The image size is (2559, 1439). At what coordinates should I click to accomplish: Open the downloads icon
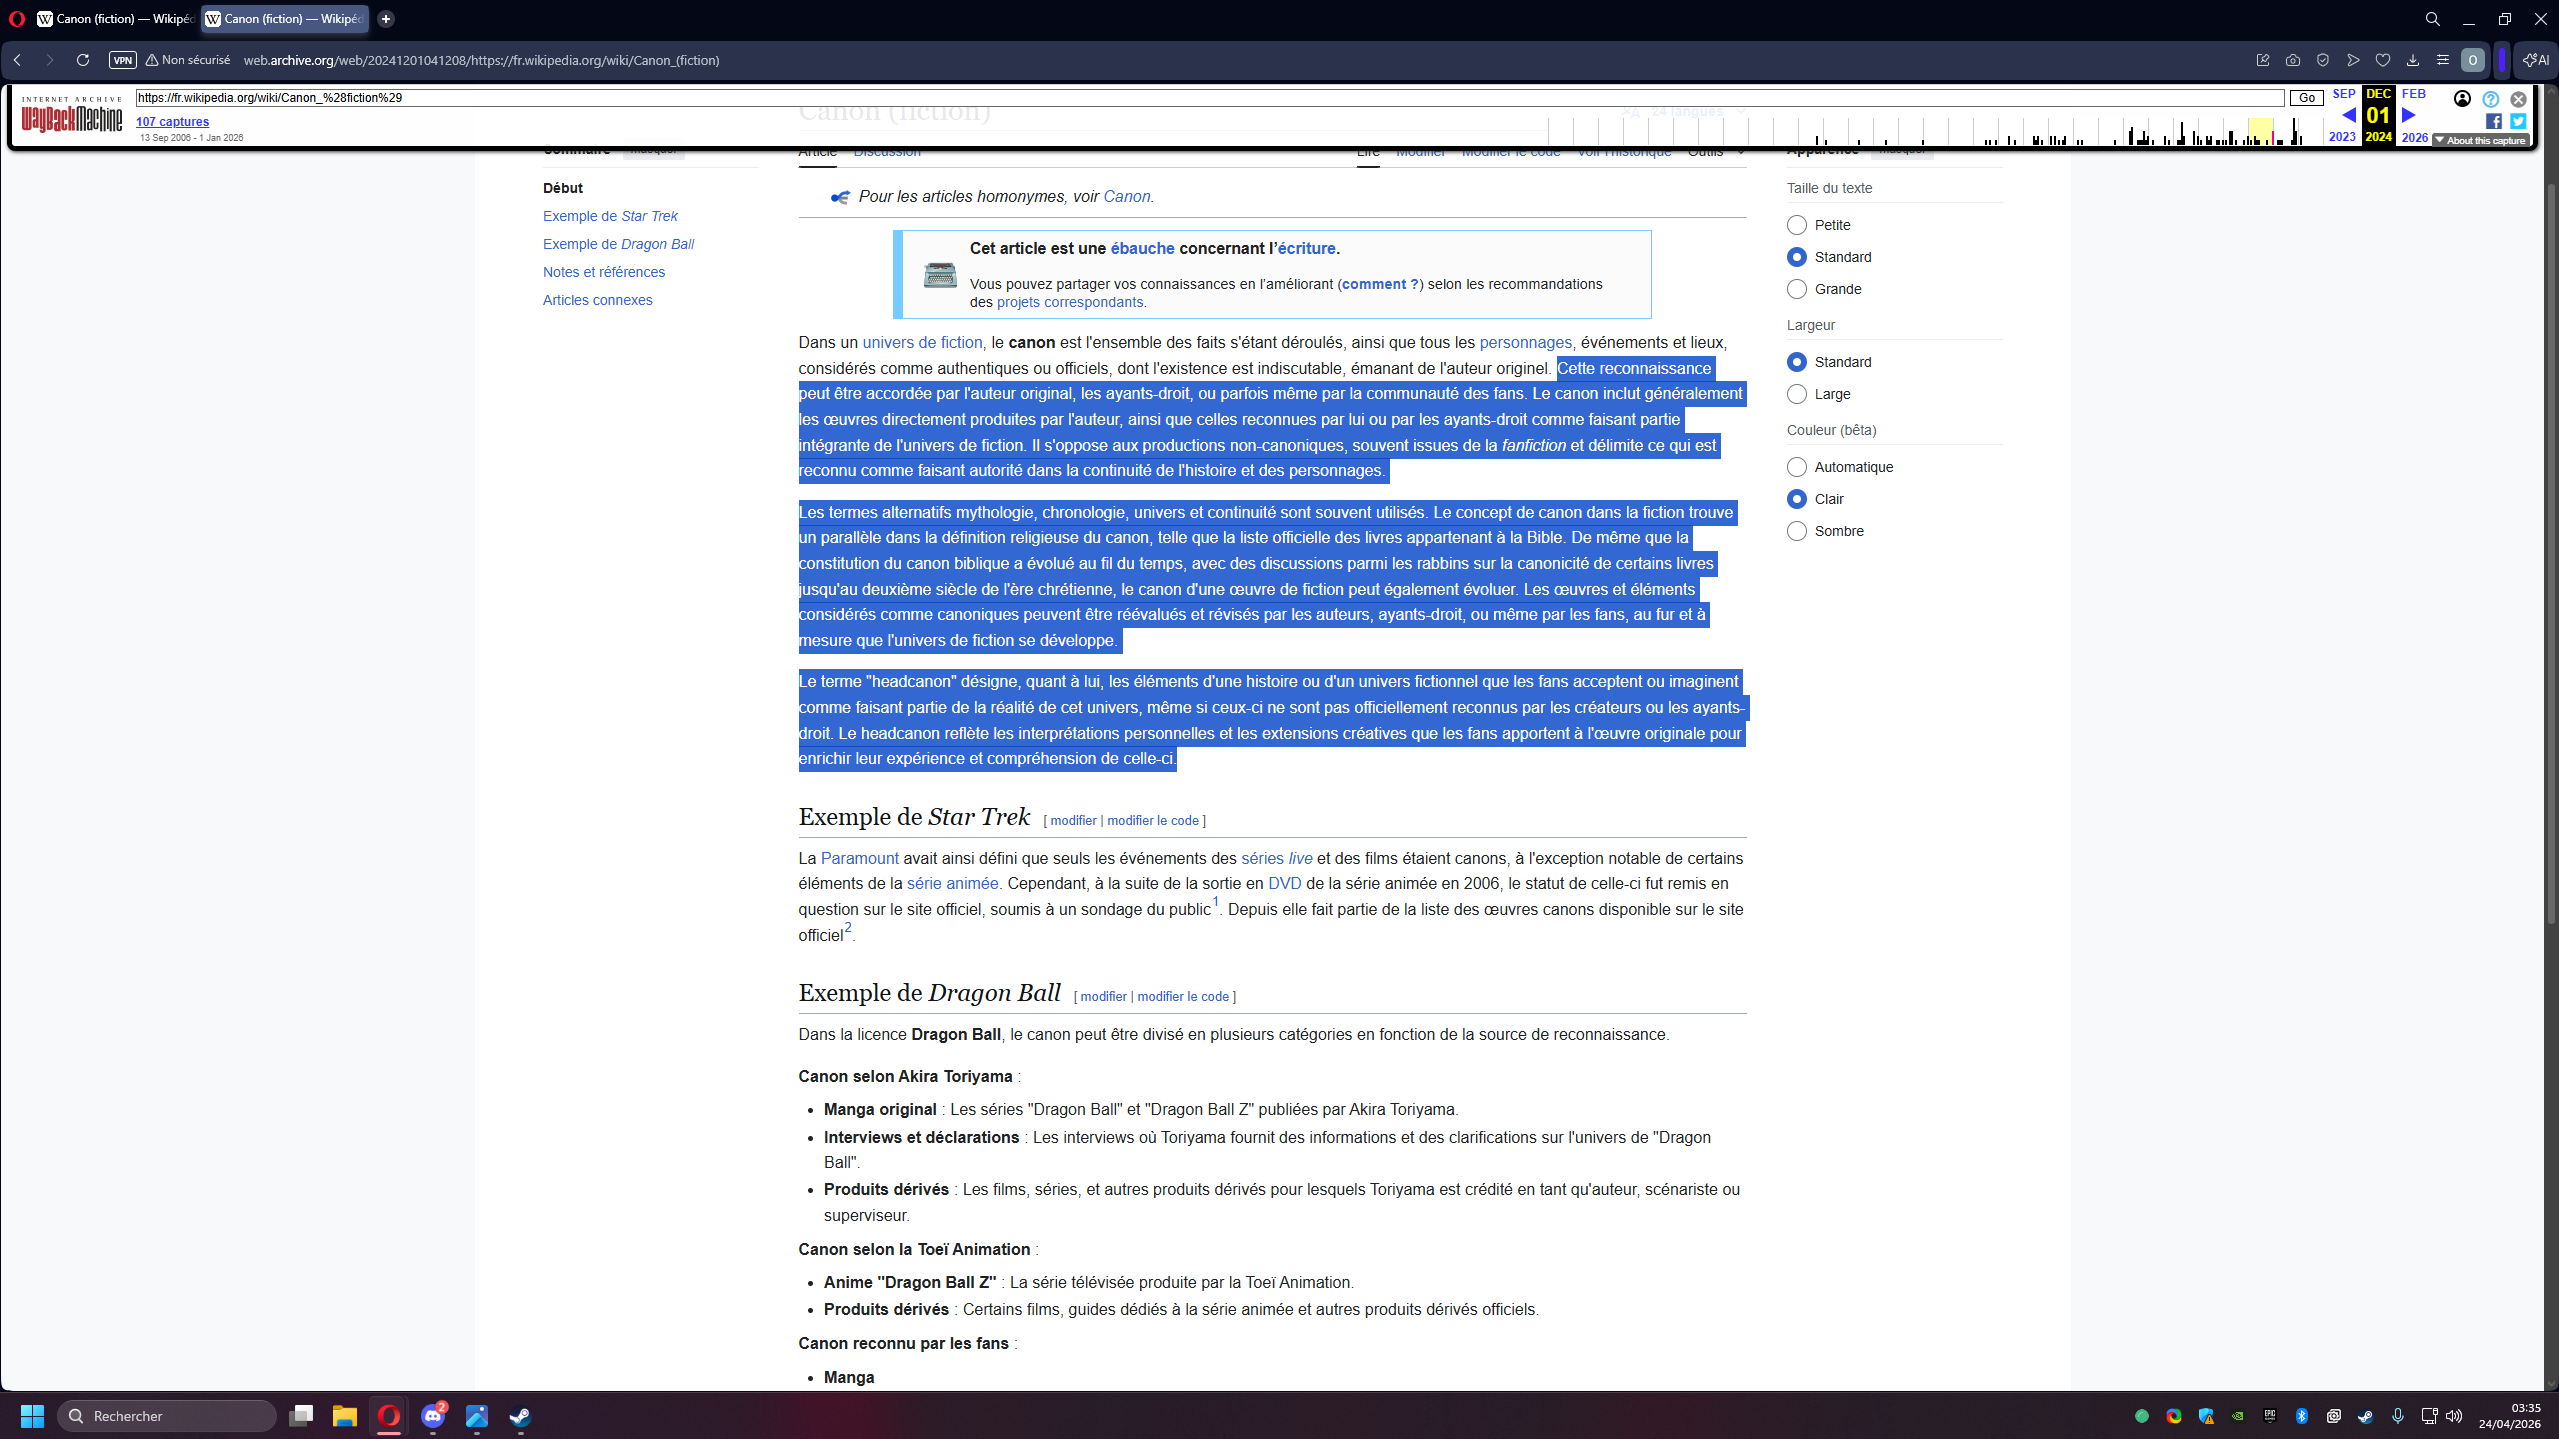(2413, 60)
